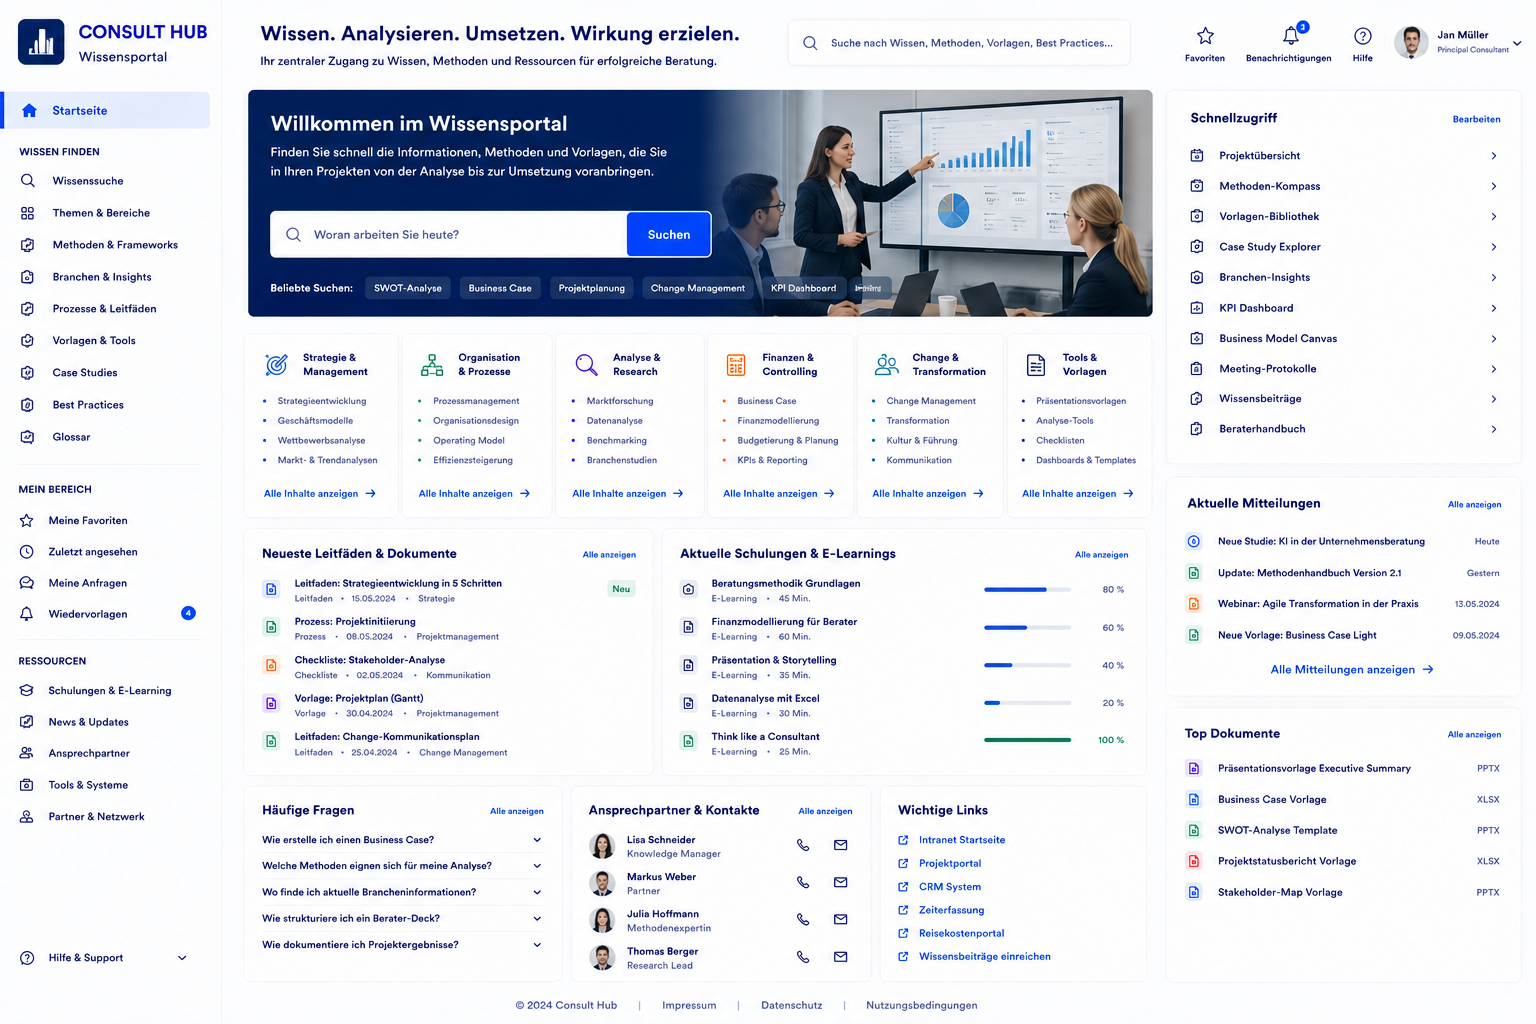Click Bearbeiten in Schnellzugriff
The height and width of the screenshot is (1024, 1536).
pos(1476,119)
